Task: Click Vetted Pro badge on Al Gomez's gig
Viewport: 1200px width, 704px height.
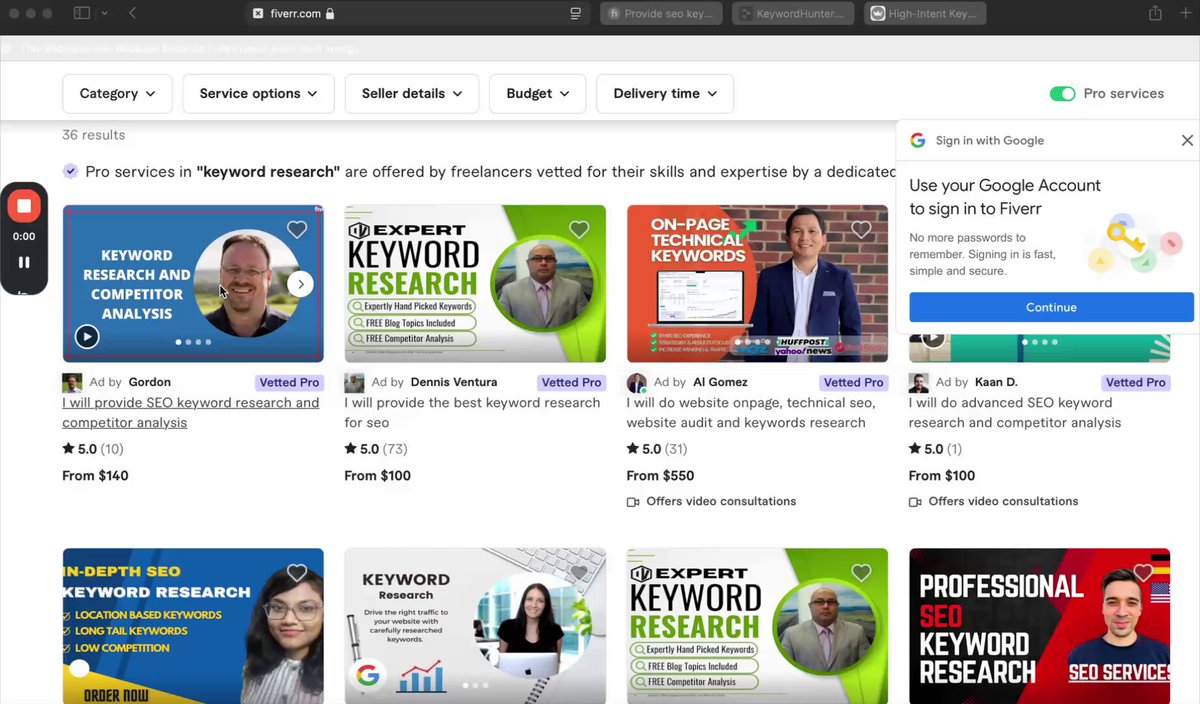Action: pyautogui.click(x=853, y=382)
